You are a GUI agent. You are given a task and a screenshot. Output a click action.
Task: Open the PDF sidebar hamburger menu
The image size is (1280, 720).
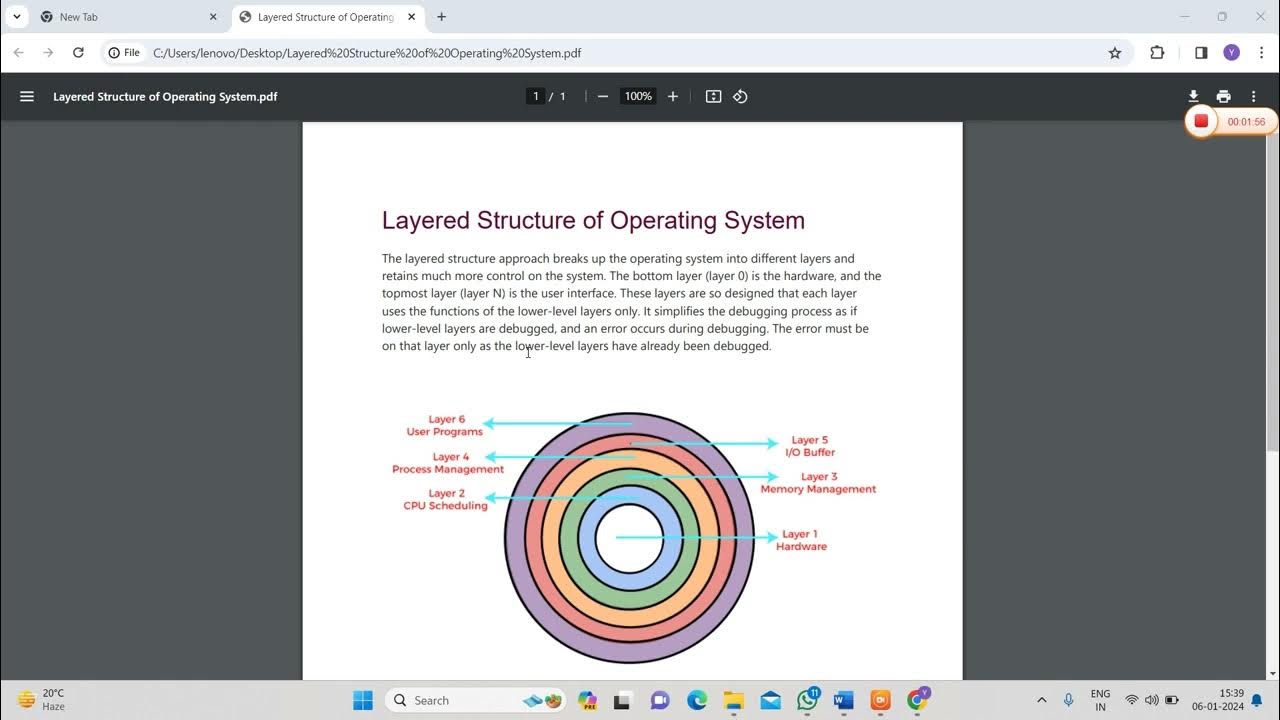click(x=27, y=96)
